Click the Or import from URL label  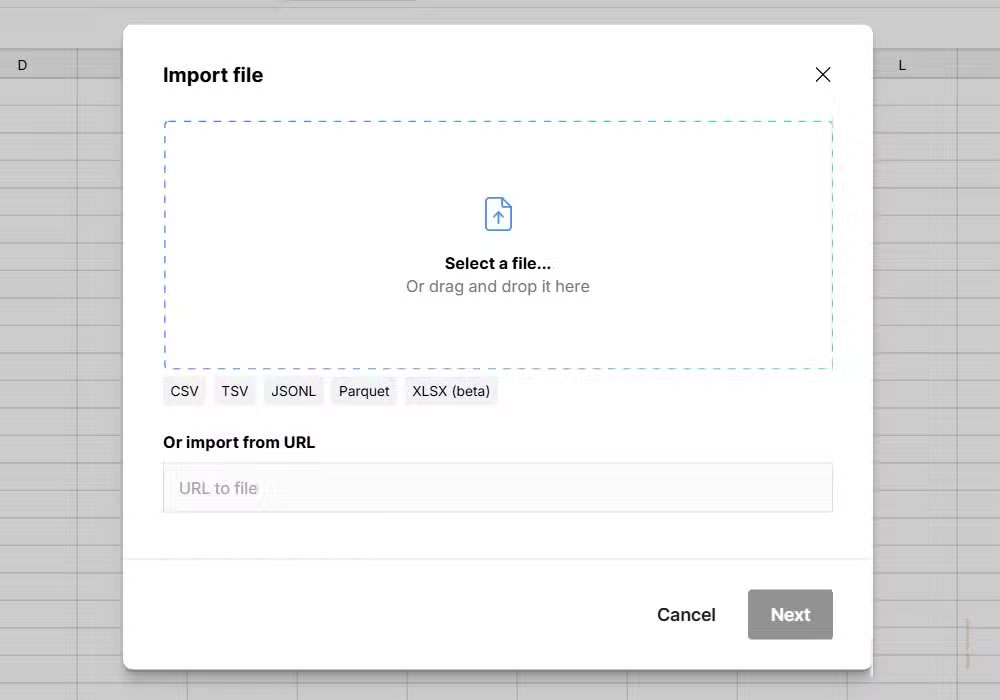click(239, 442)
